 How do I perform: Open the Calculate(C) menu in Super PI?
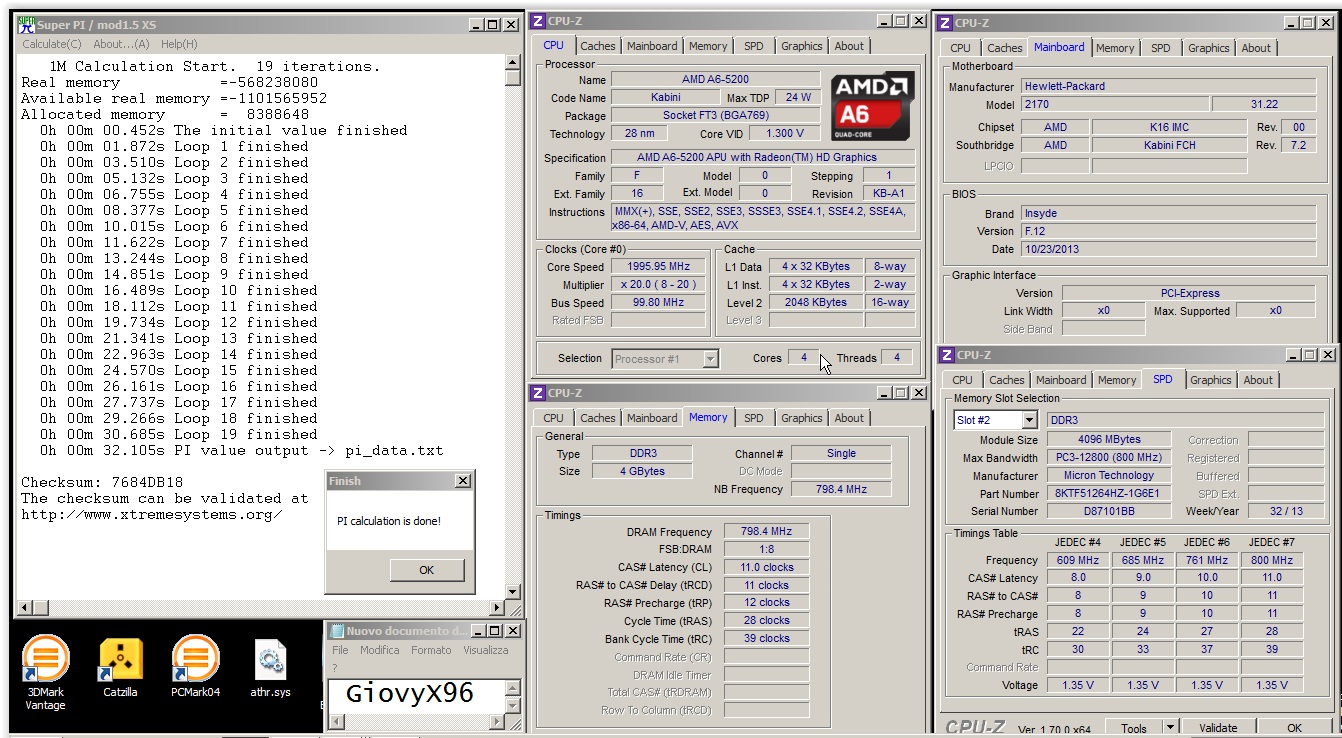click(x=52, y=44)
